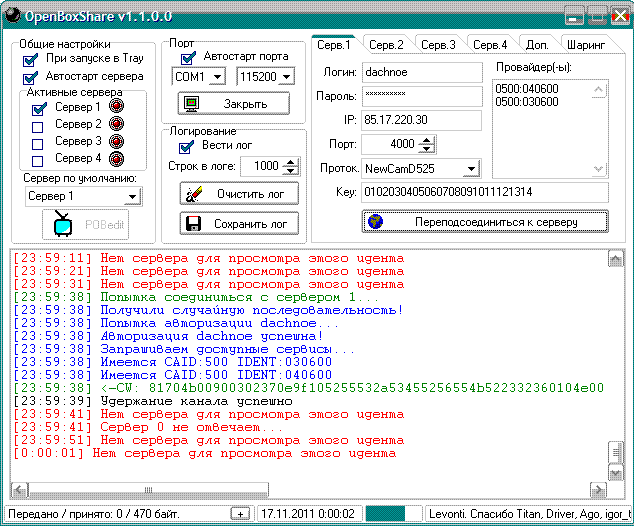Image resolution: width=634 pixels, height=526 pixels.
Task: Click the red status indicator beside Сервер 3
Action: [116, 141]
